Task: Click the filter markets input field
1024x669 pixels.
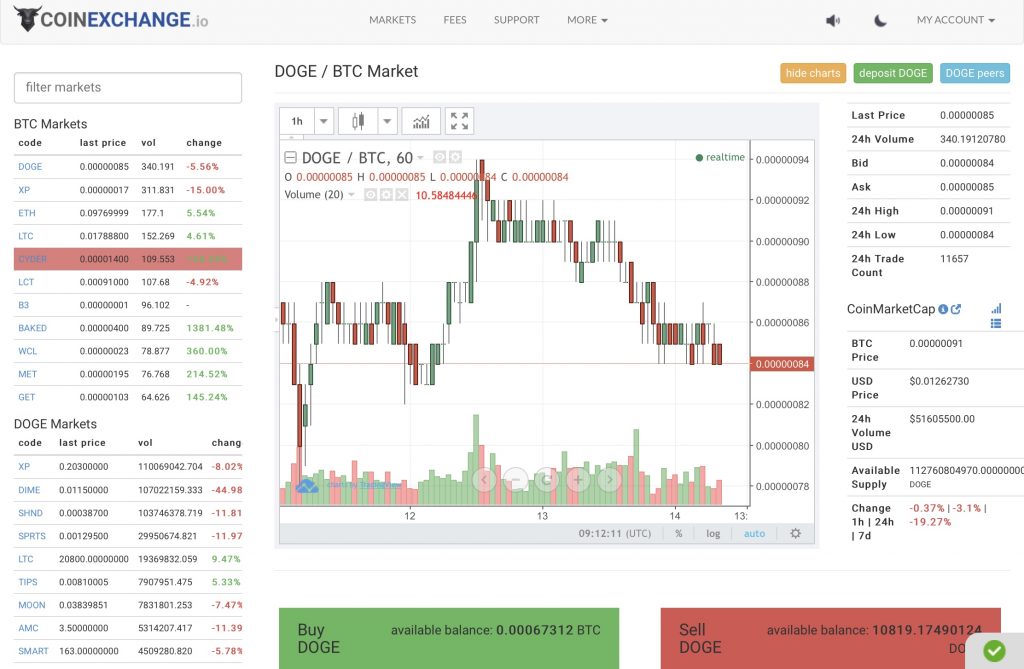Action: 128,88
